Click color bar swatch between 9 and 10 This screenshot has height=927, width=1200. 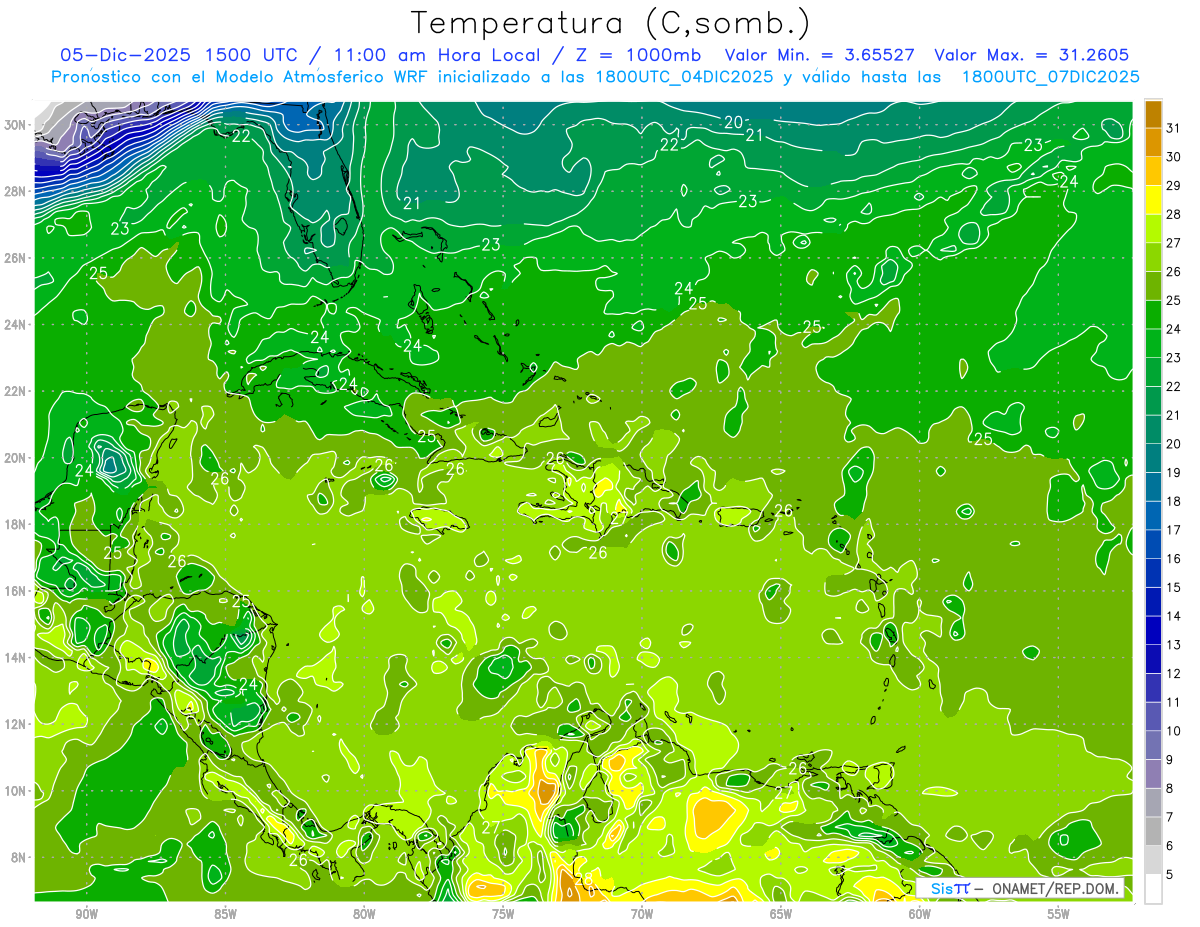[1153, 745]
